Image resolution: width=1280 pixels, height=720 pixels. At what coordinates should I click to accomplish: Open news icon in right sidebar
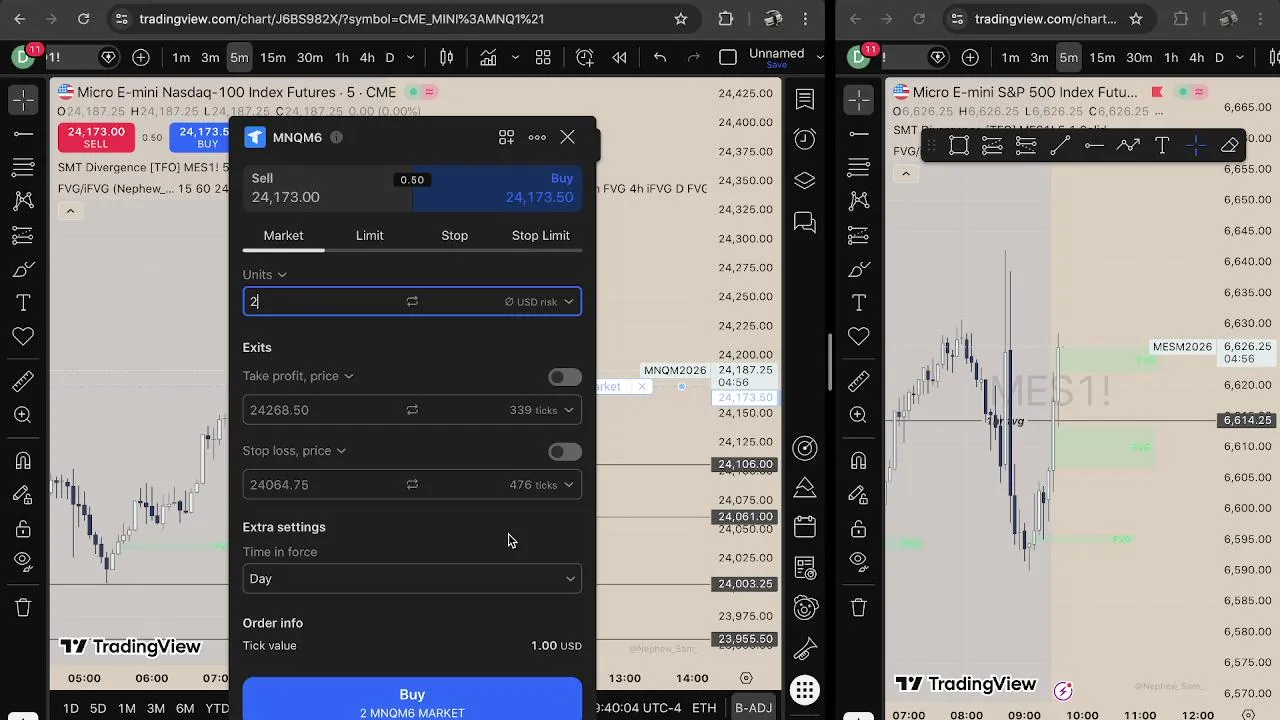click(x=805, y=567)
